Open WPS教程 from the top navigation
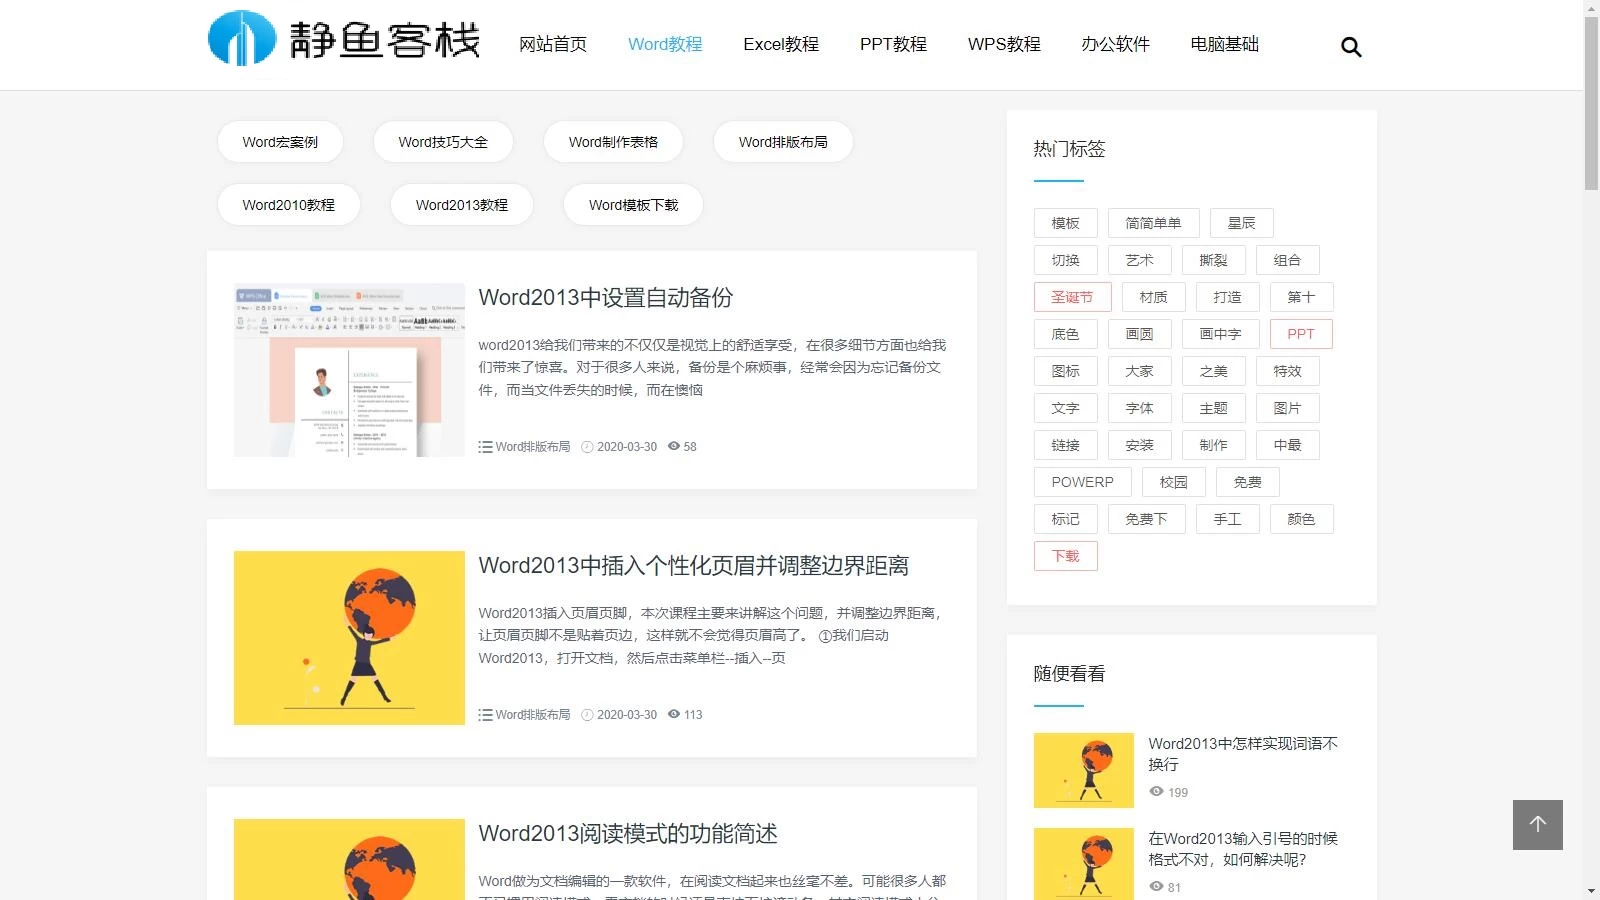The width and height of the screenshot is (1600, 900). click(1003, 44)
